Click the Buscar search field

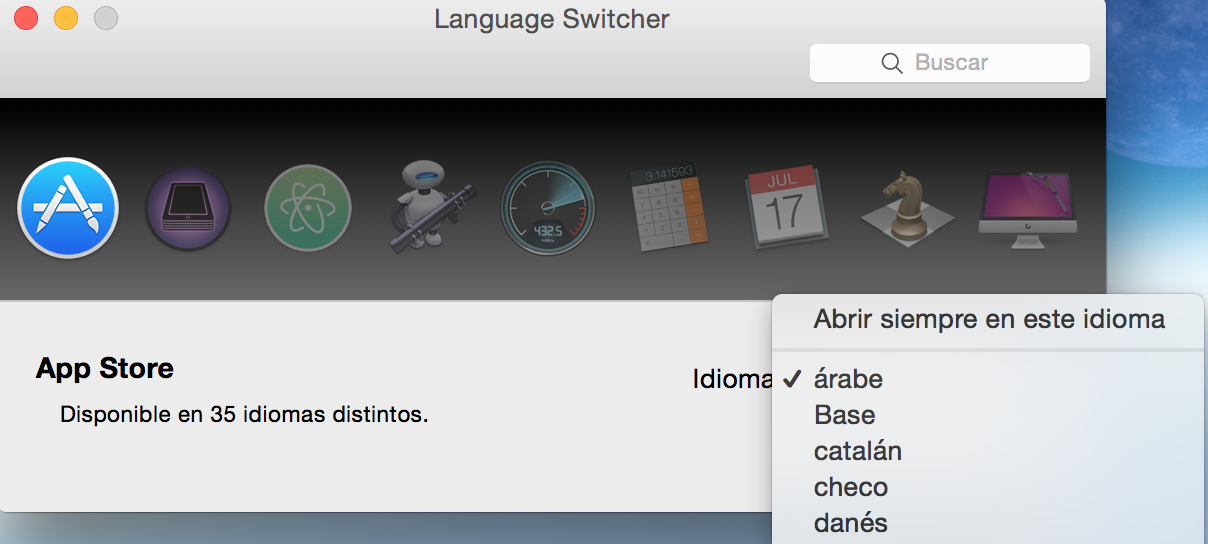click(x=949, y=63)
